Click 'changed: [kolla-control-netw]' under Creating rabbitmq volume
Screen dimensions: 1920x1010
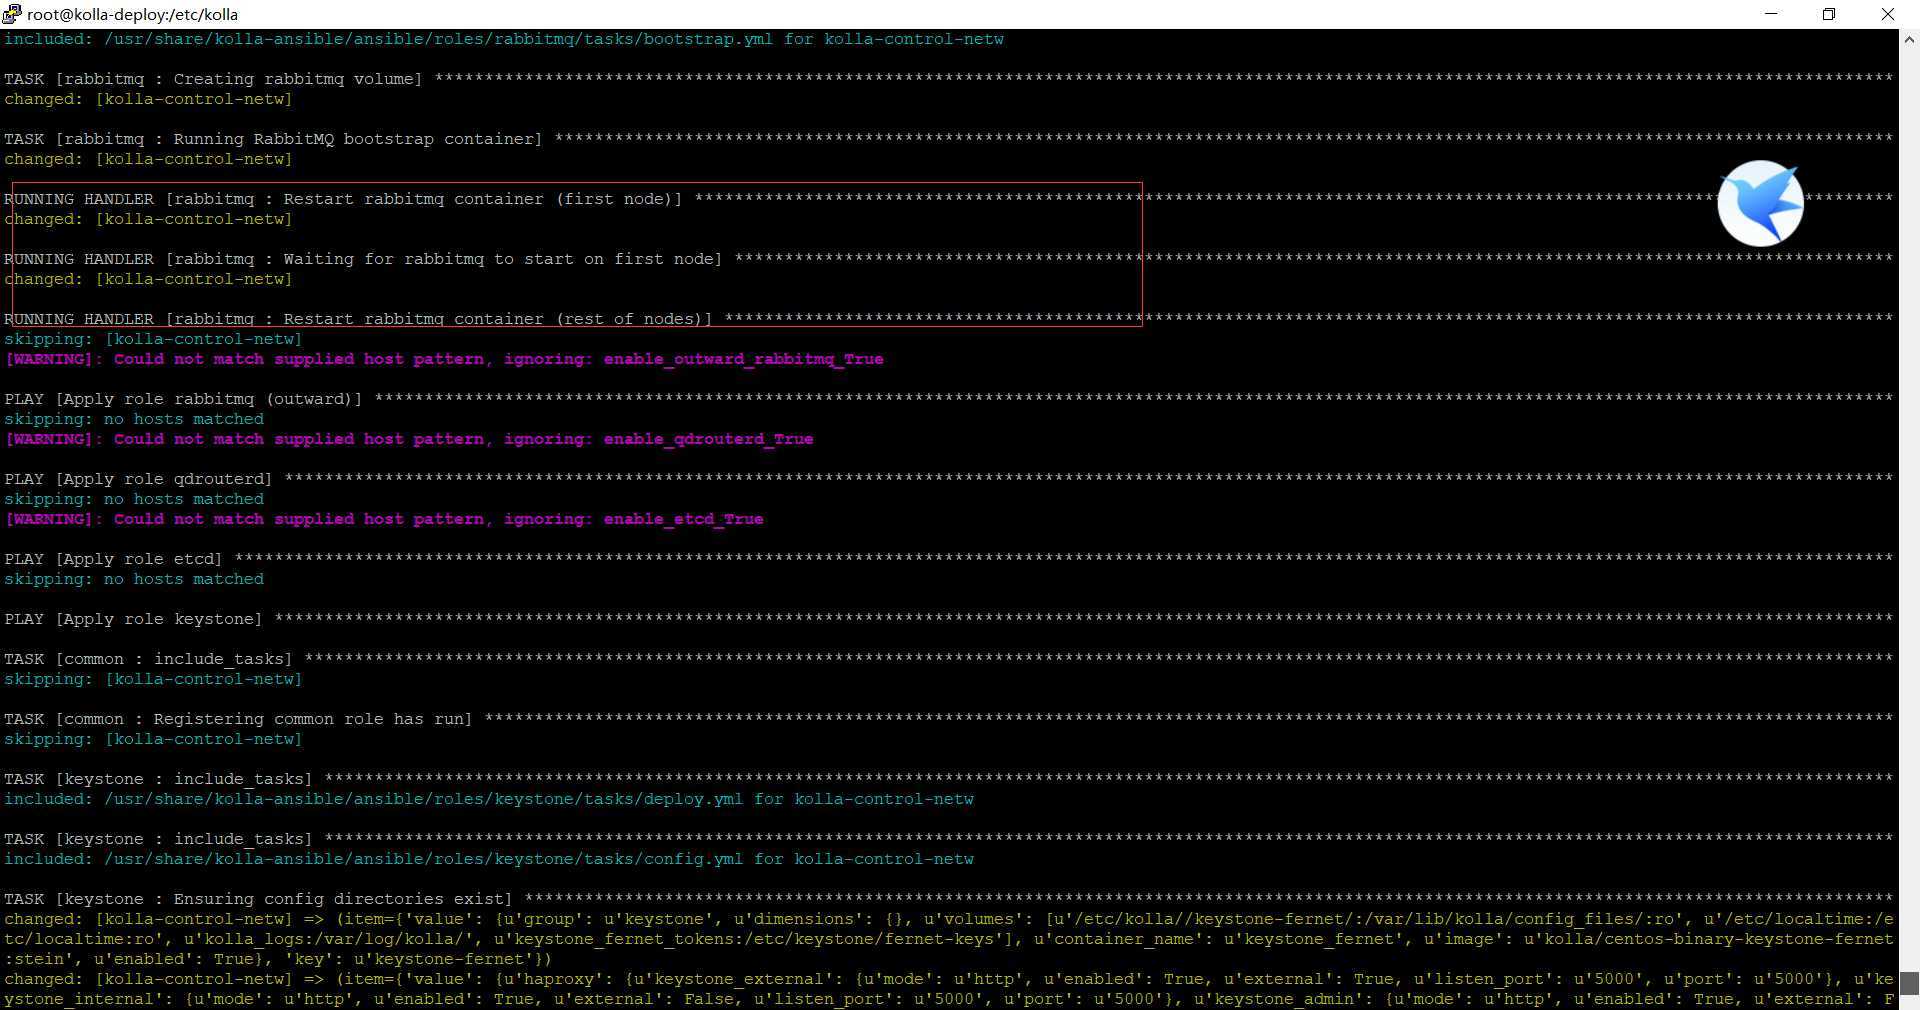point(148,99)
